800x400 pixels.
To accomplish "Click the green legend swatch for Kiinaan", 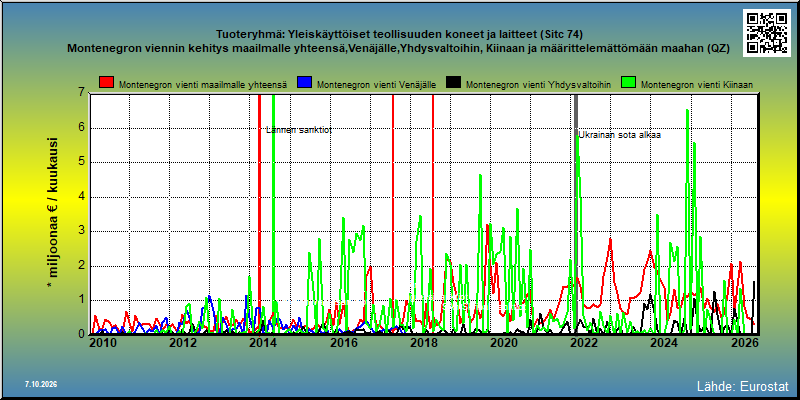I will pos(628,83).
